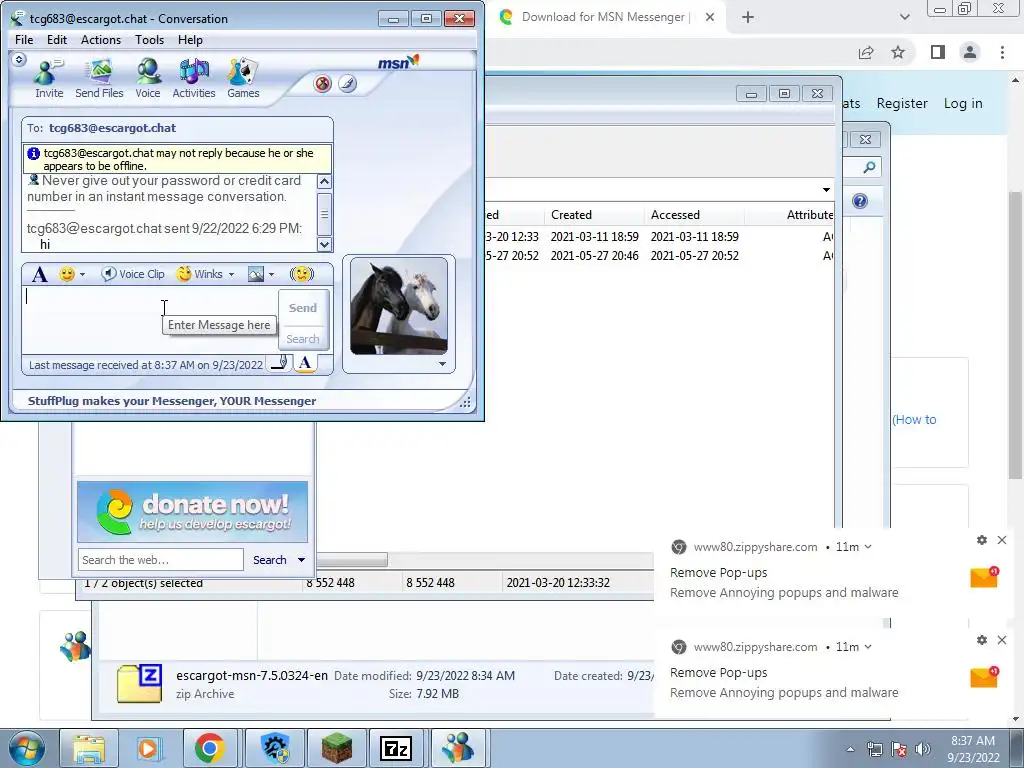This screenshot has height=768, width=1024.
Task: Click the search magnifier in background window
Action: click(x=869, y=168)
